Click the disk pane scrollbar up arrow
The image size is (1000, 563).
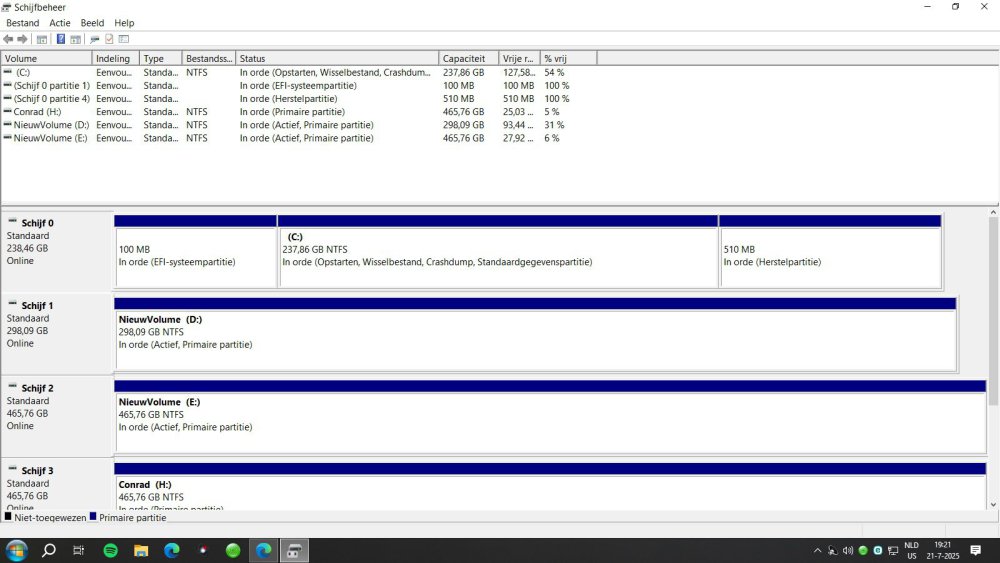(x=993, y=212)
